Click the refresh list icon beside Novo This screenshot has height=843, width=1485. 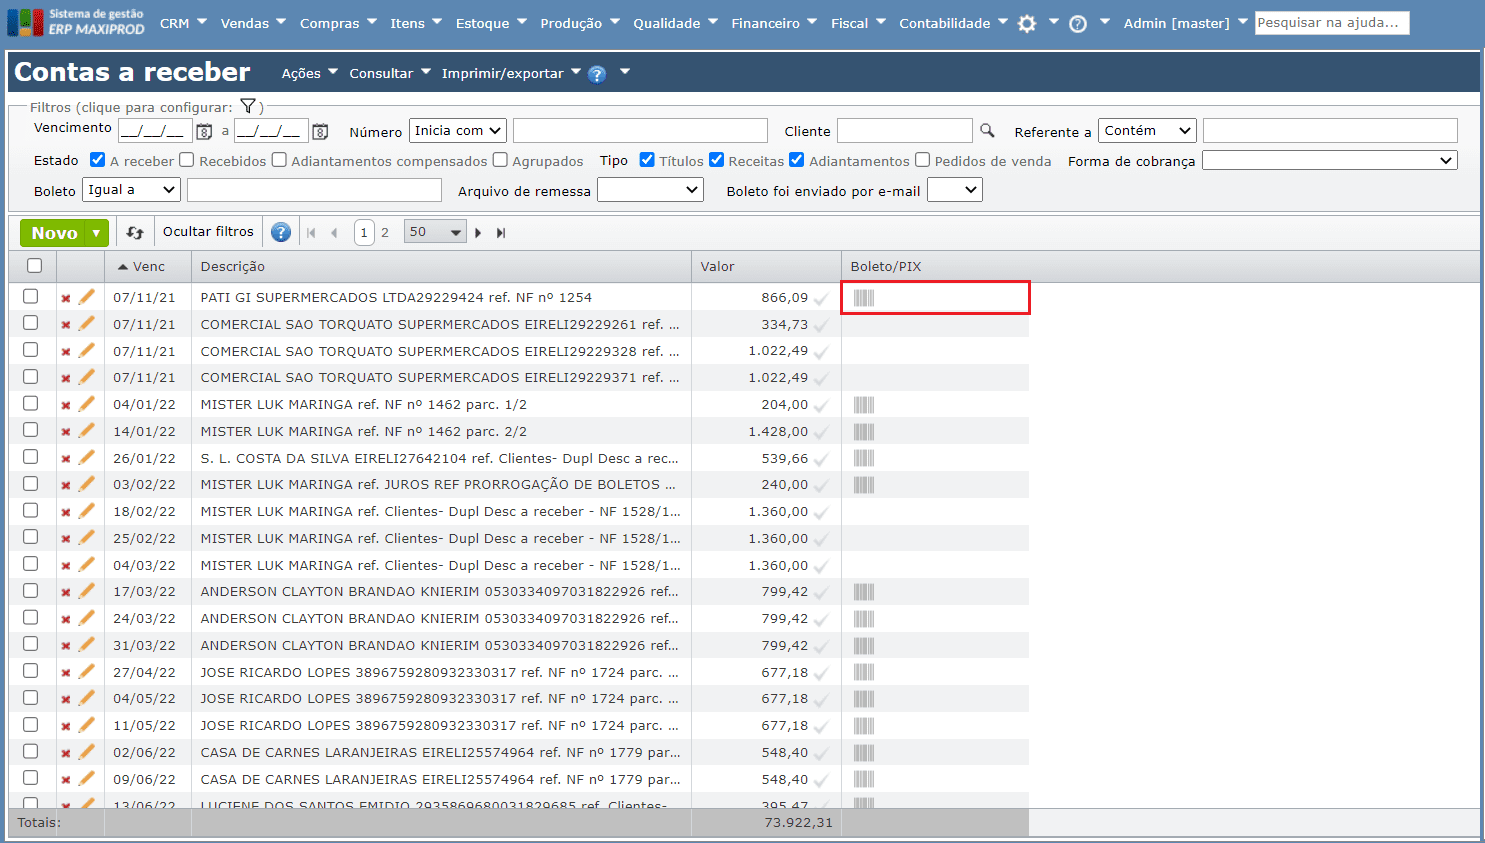[135, 233]
